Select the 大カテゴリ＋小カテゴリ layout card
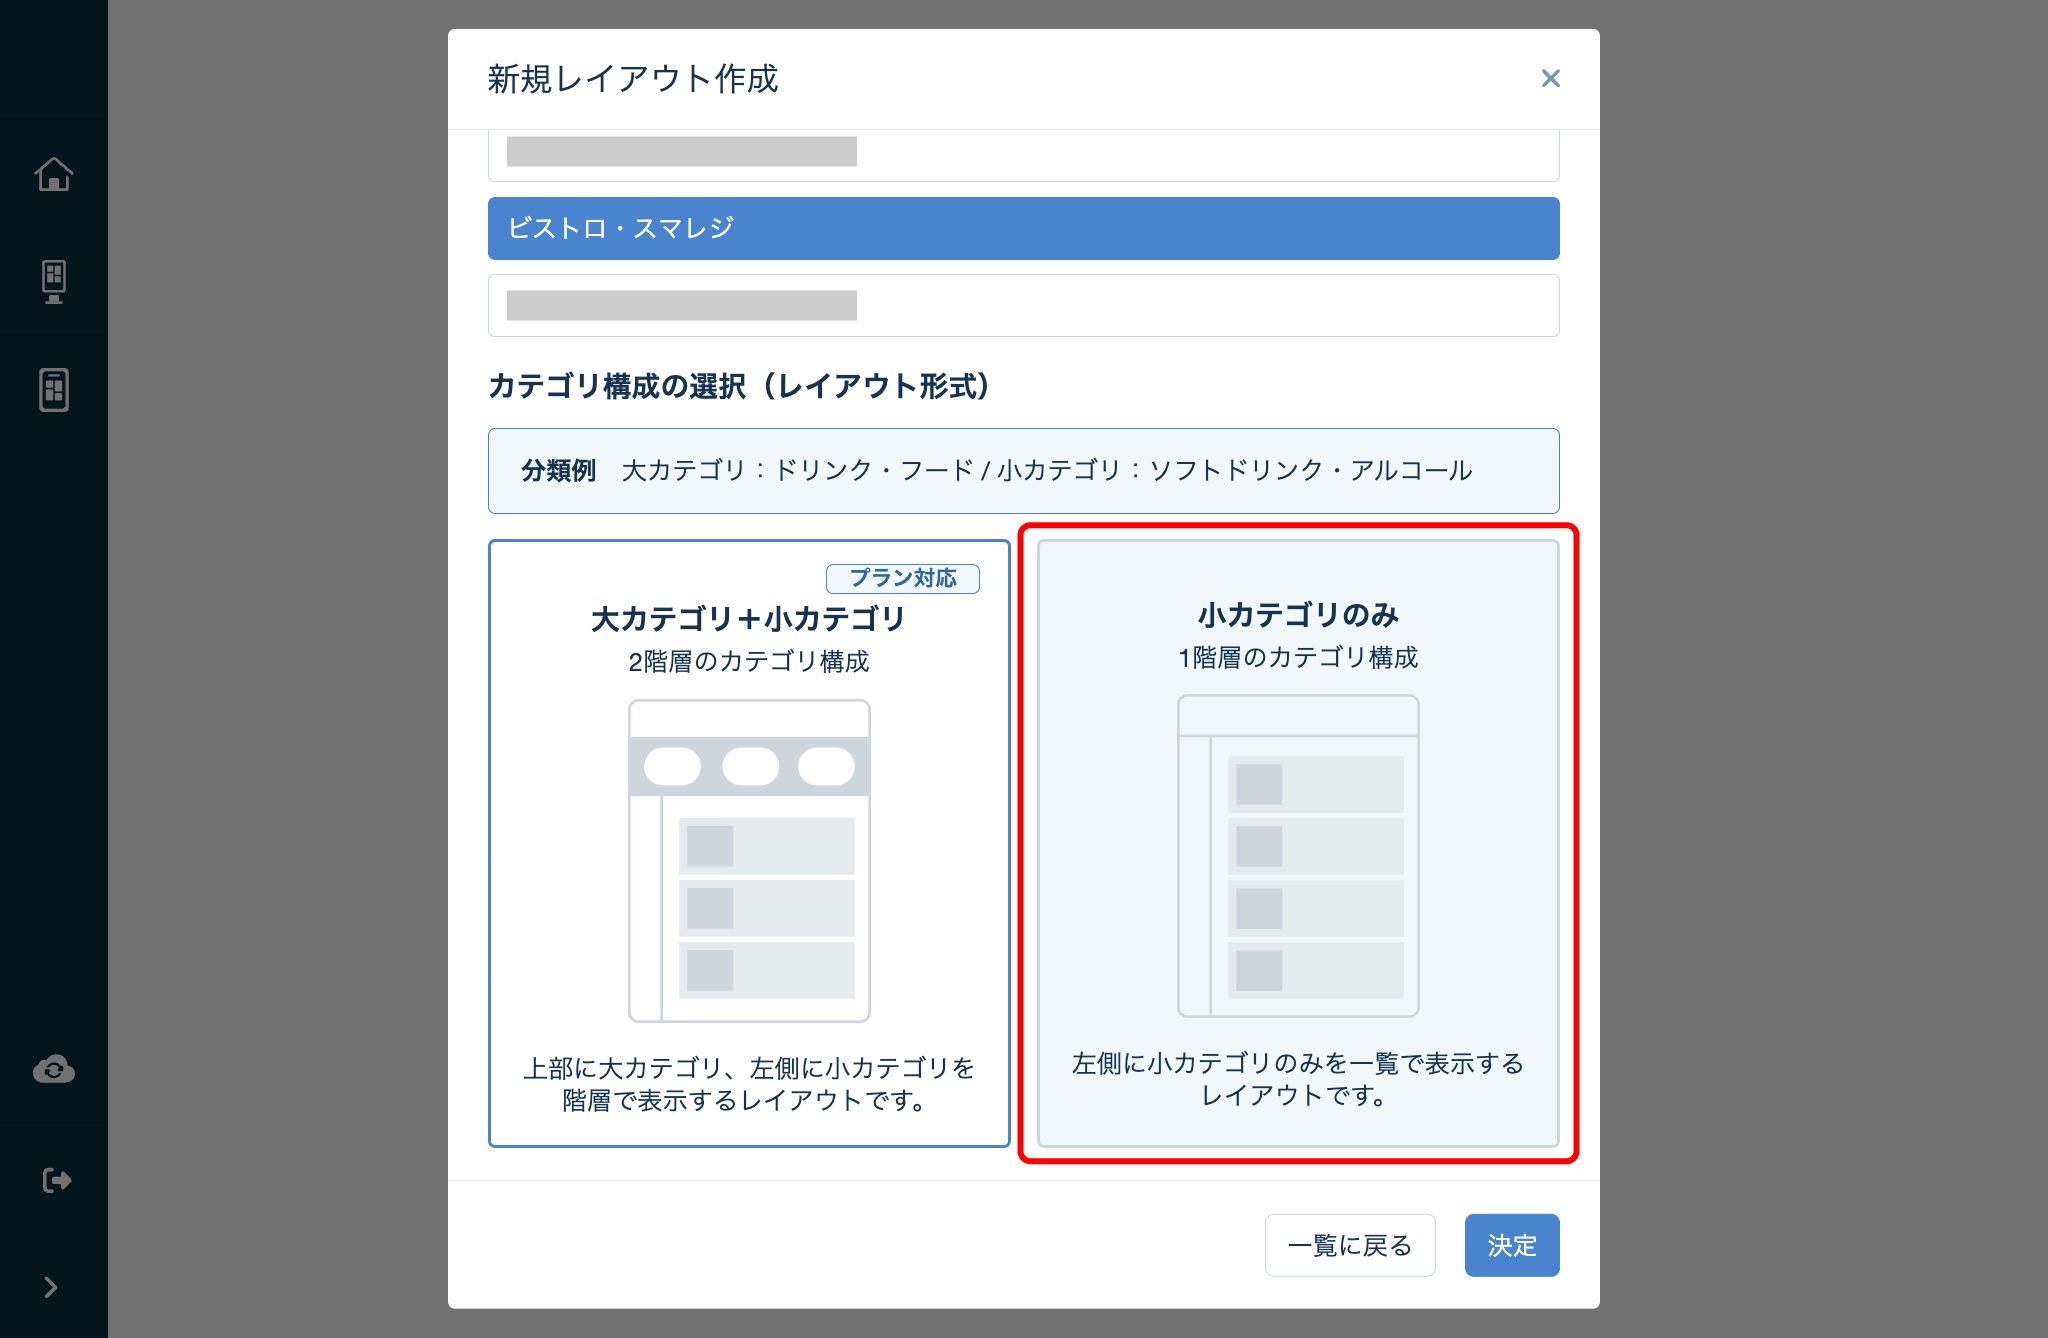 (749, 843)
